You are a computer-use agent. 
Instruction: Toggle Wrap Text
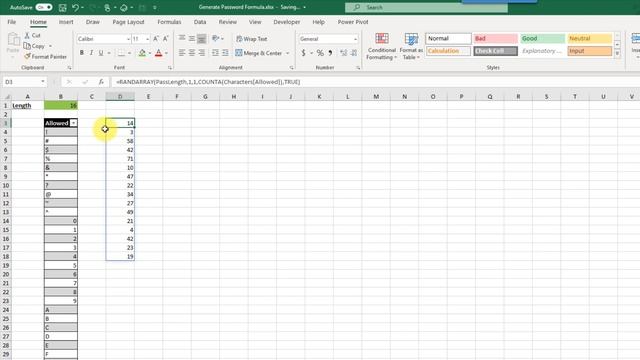click(x=251, y=39)
